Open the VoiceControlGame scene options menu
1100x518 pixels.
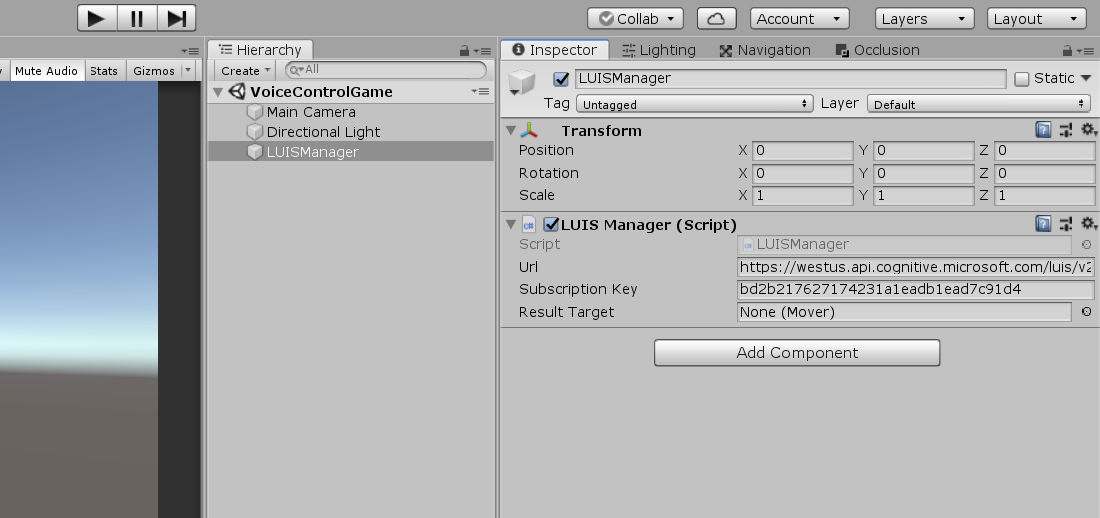480,91
